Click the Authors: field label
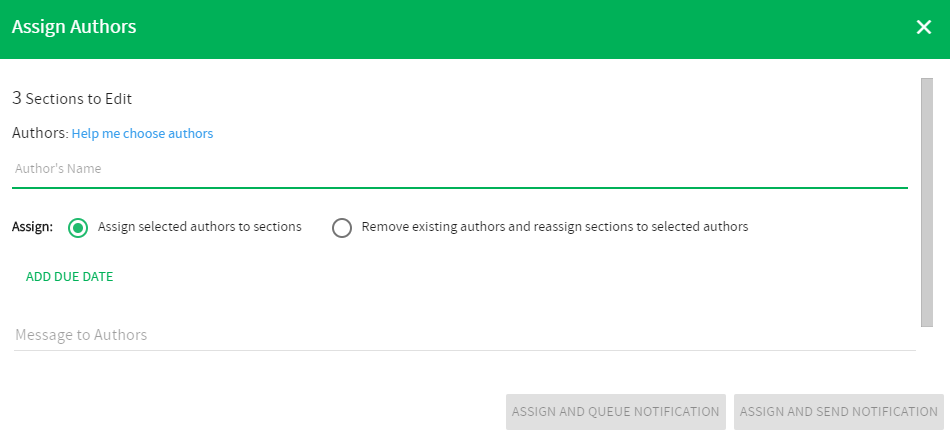The height and width of the screenshot is (436, 950). [x=40, y=133]
